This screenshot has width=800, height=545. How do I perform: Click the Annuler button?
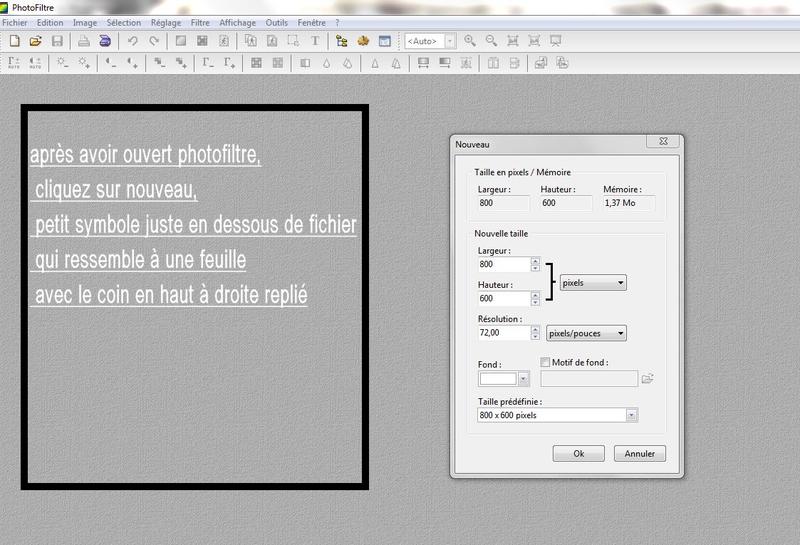(640, 453)
